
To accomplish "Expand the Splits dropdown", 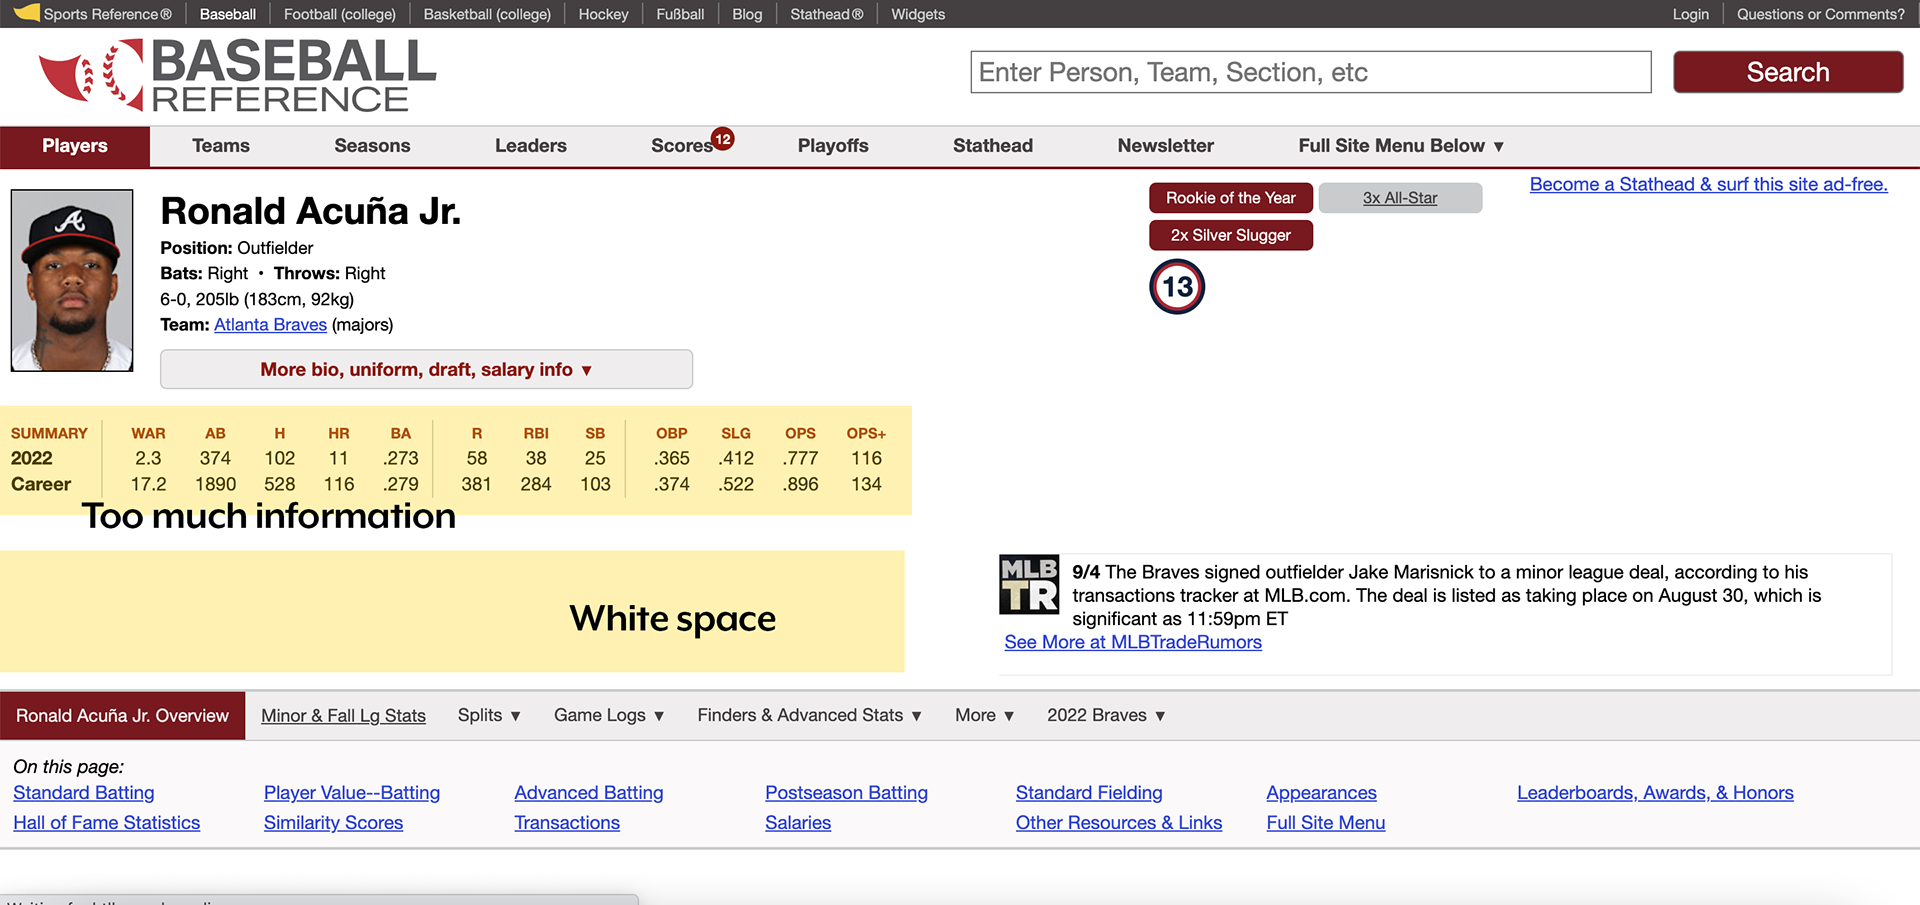I will (489, 715).
